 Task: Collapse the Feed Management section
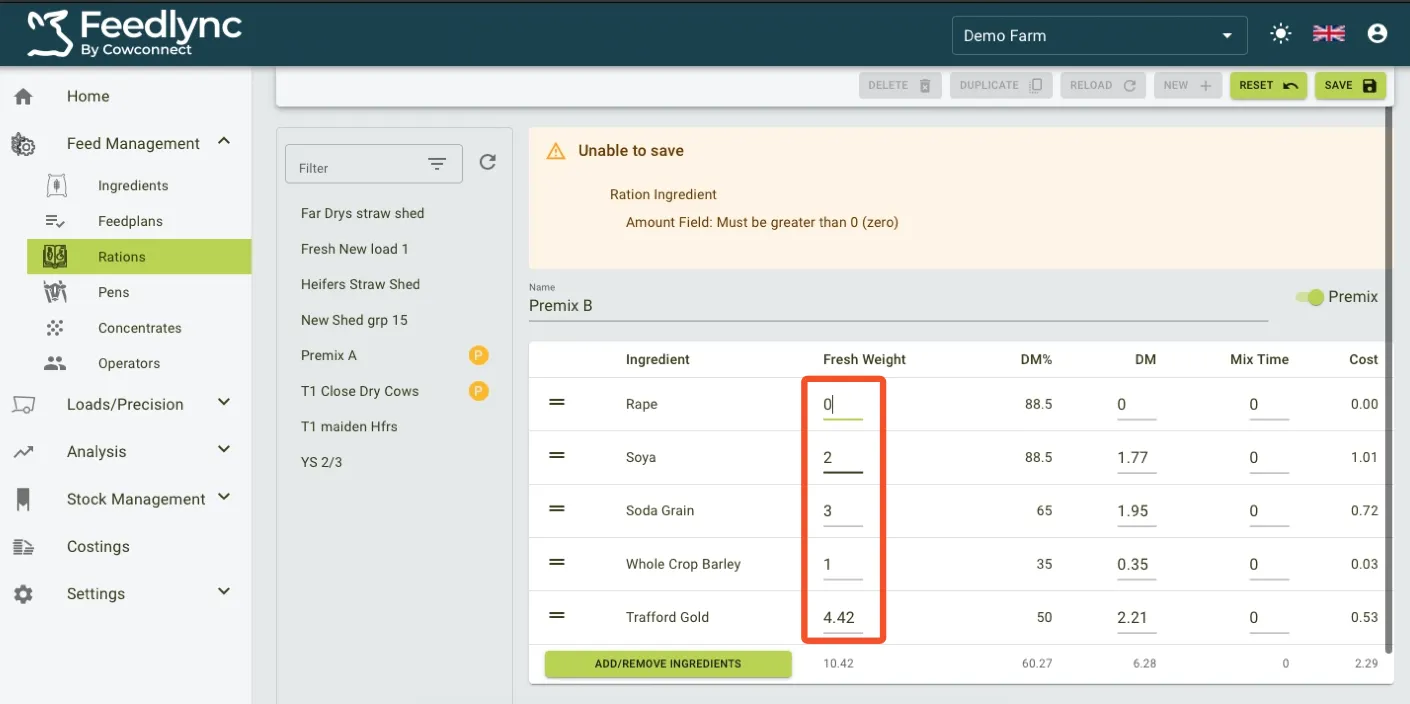point(224,142)
